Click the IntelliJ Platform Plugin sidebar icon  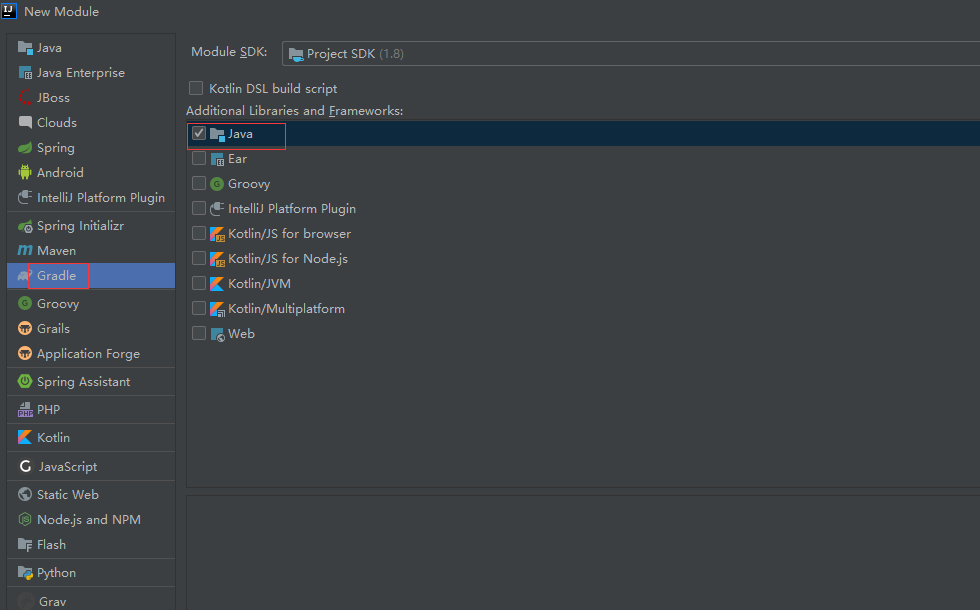(25, 198)
